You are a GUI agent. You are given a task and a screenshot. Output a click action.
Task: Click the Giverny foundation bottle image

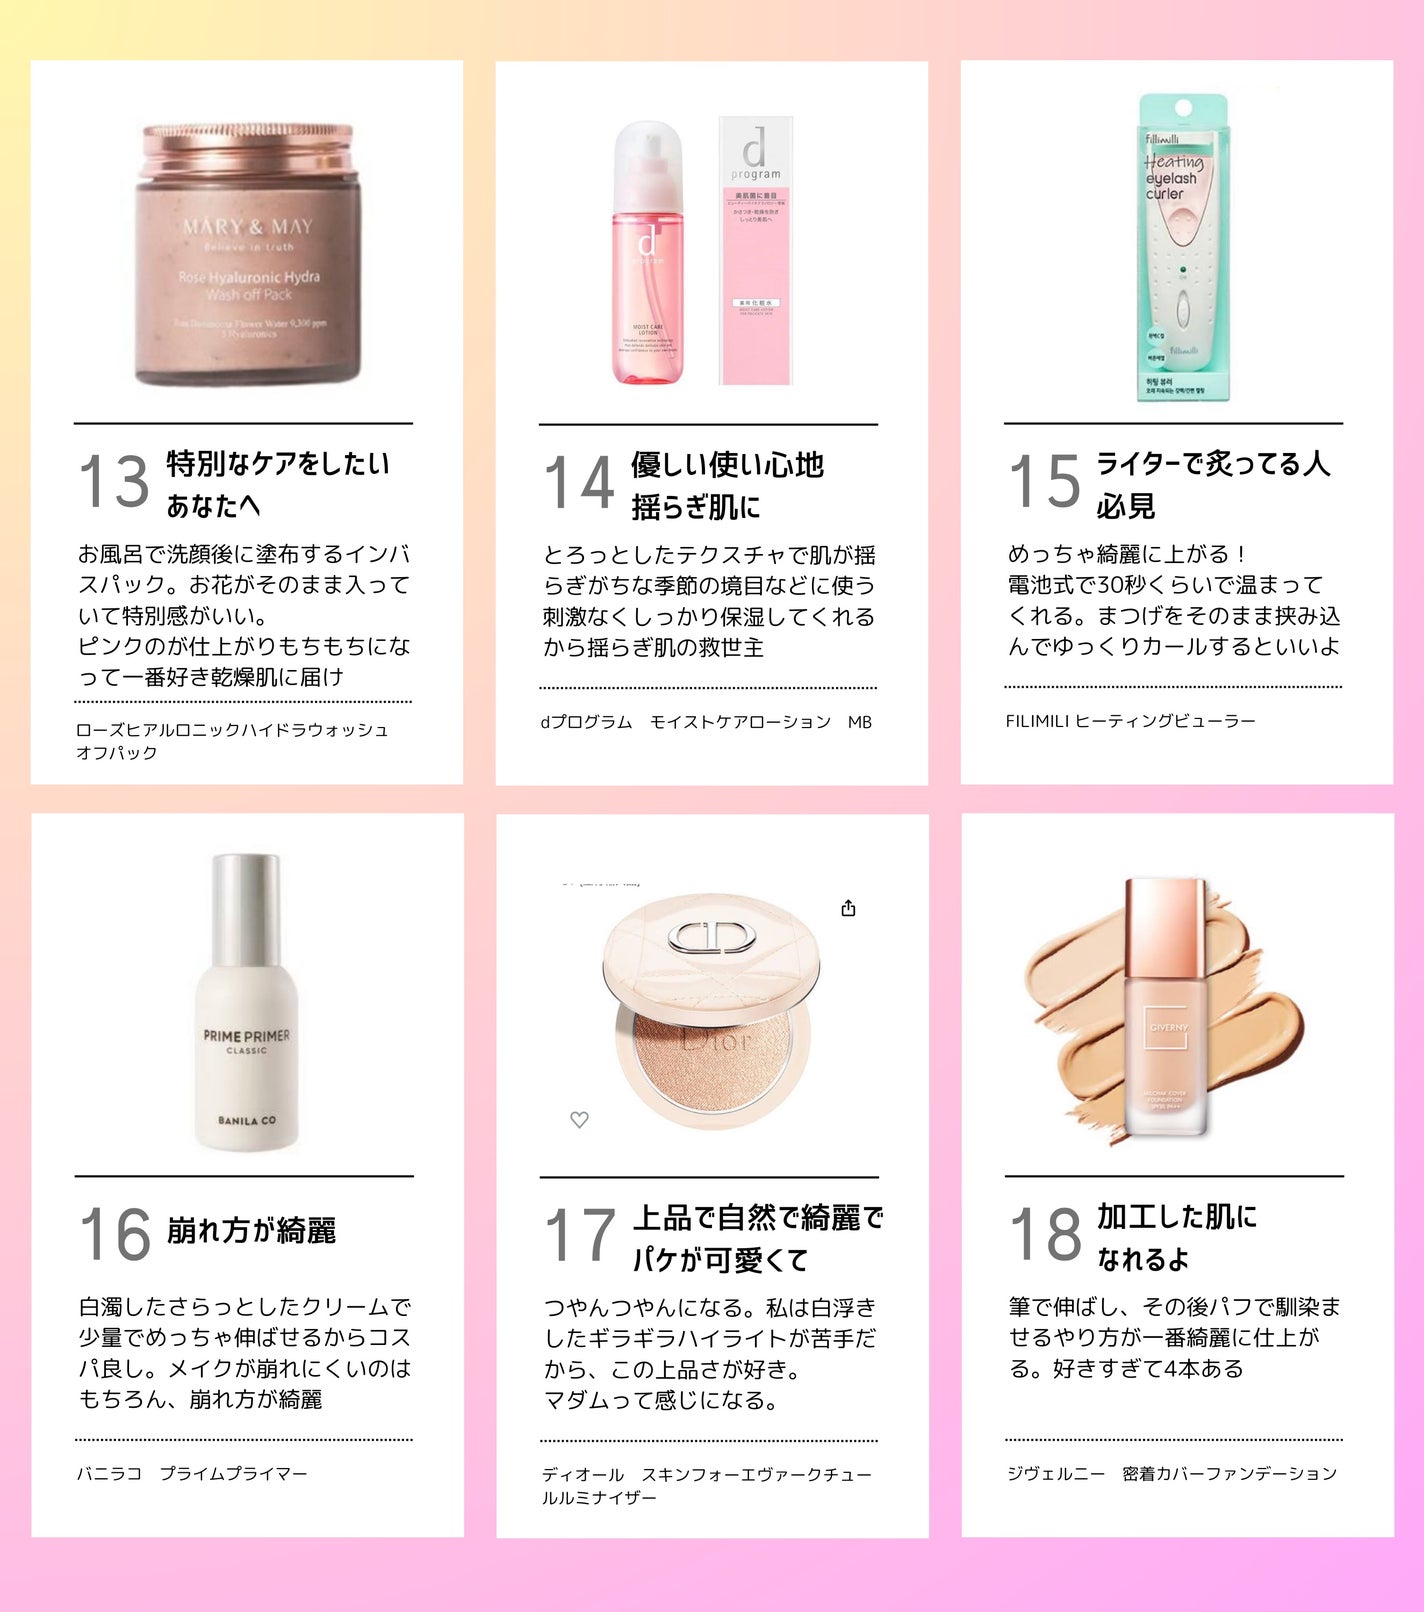(x=1164, y=1008)
